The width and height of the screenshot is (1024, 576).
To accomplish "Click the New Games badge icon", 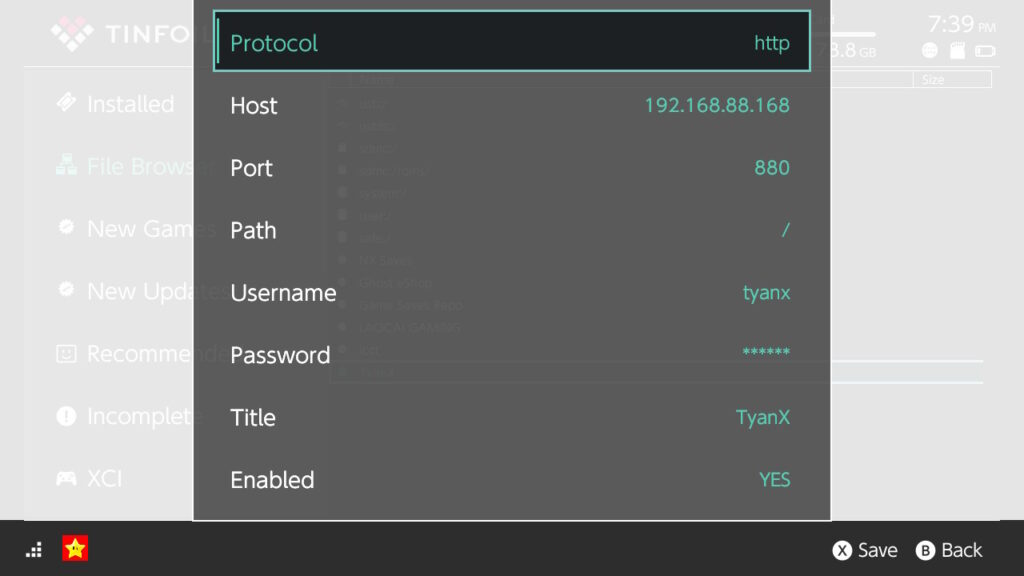I will 67,228.
